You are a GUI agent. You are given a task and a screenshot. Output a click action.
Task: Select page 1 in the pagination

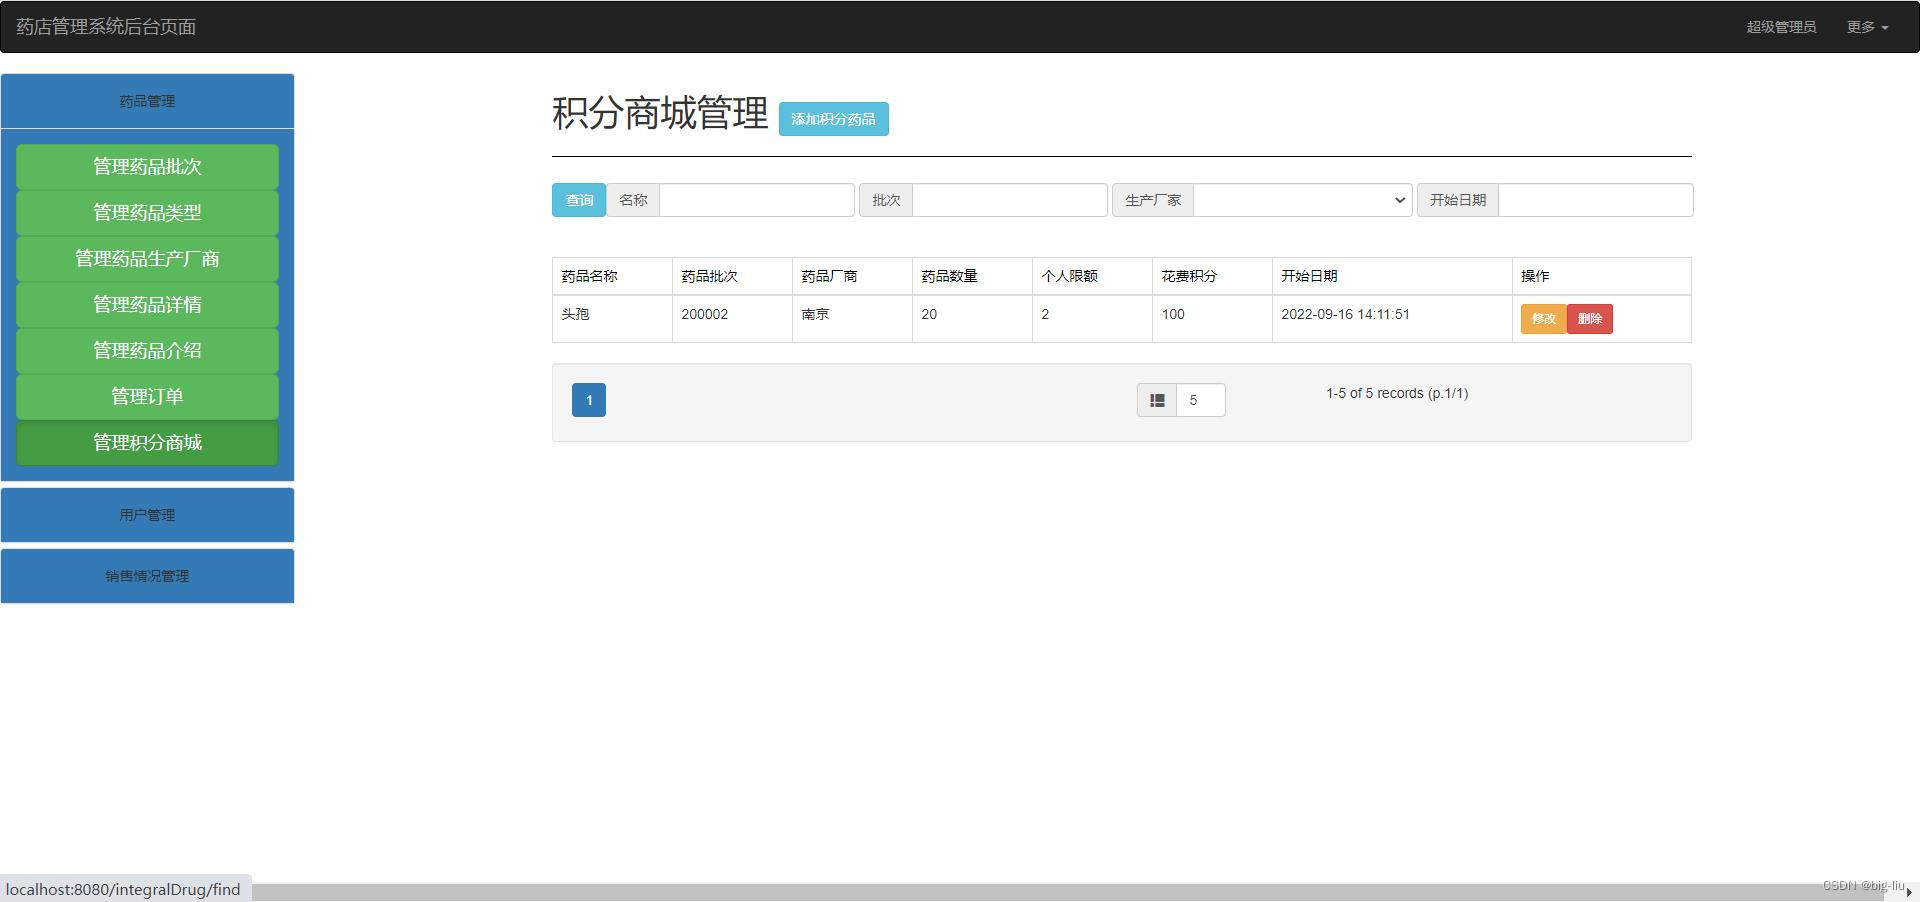point(588,399)
